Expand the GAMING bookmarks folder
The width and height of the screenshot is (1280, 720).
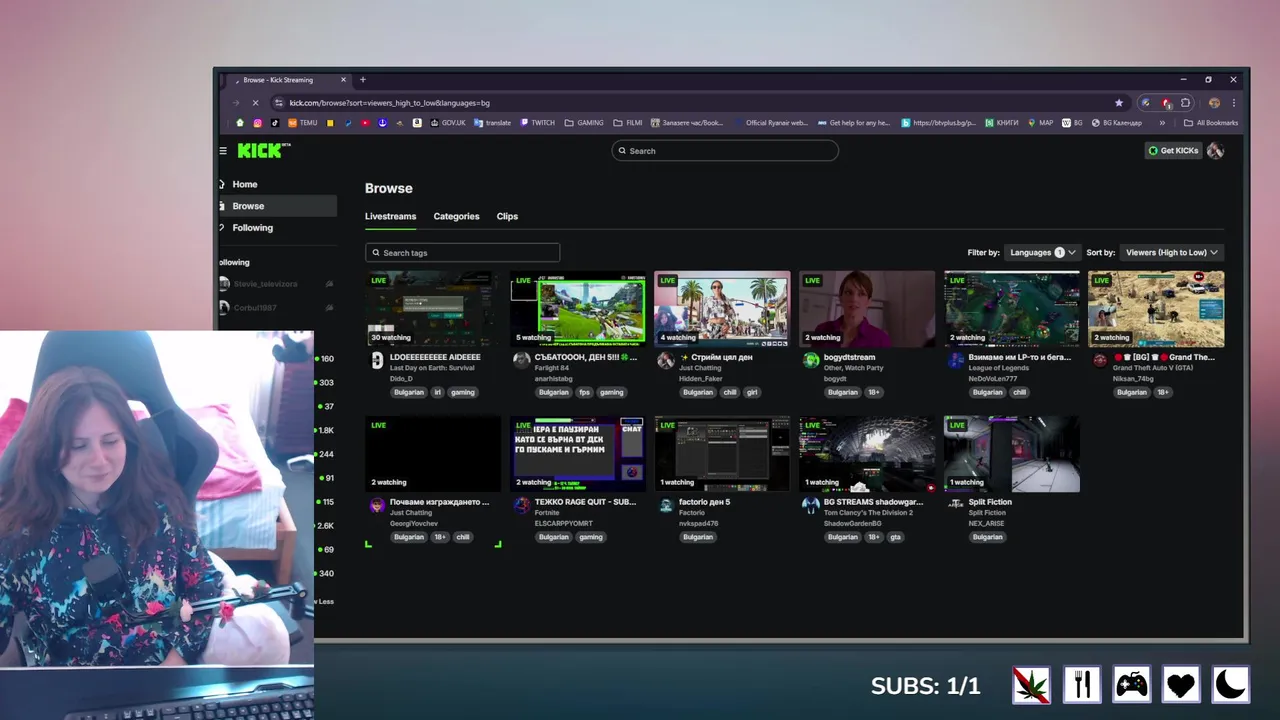click(x=584, y=123)
